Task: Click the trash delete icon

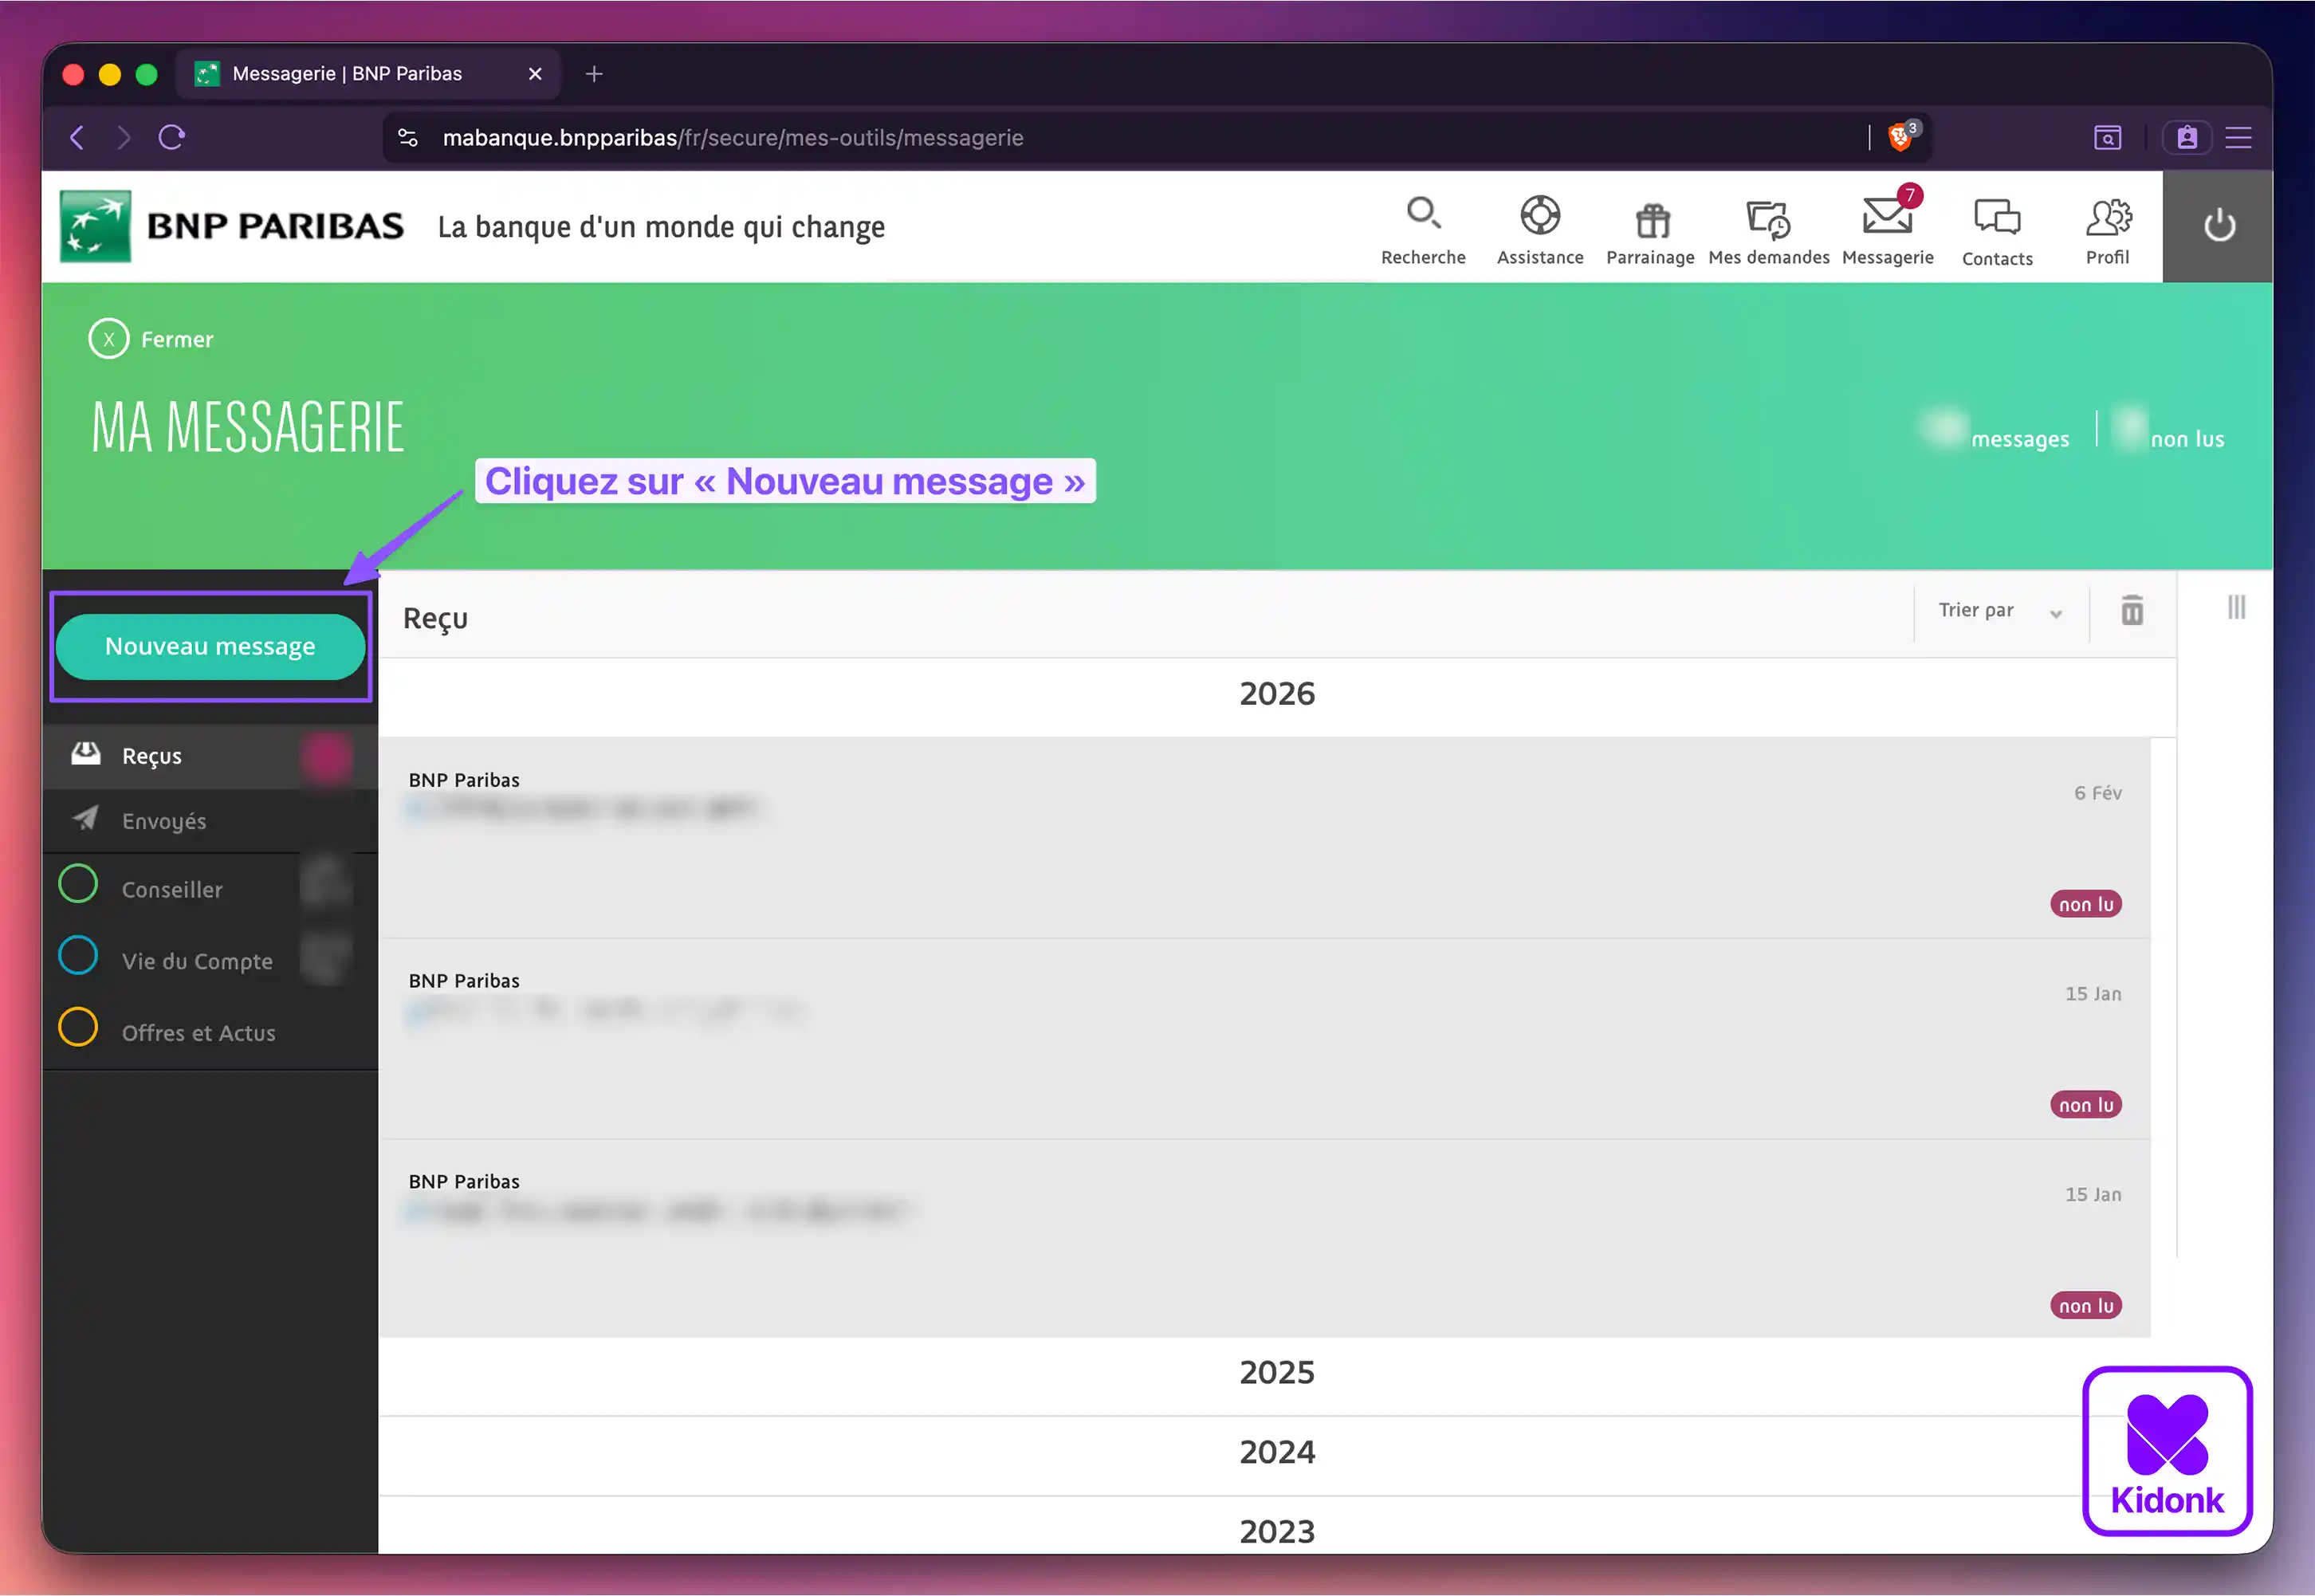Action: click(x=2132, y=610)
